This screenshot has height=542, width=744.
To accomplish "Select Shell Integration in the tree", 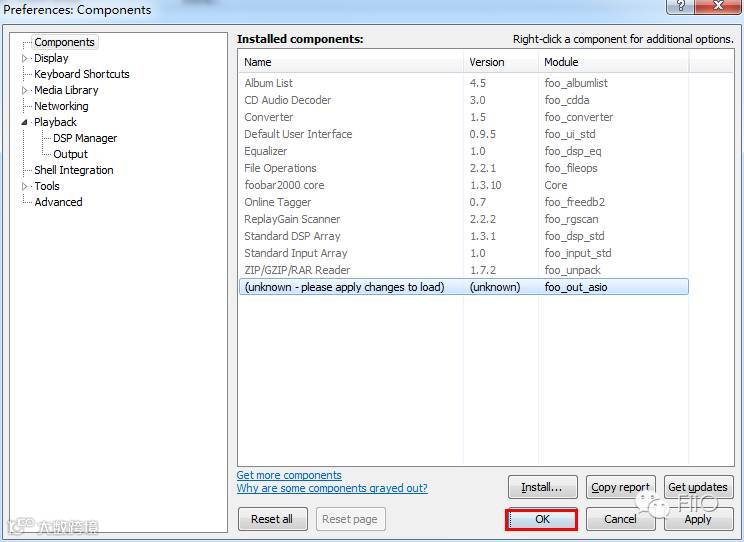I will (74, 170).
